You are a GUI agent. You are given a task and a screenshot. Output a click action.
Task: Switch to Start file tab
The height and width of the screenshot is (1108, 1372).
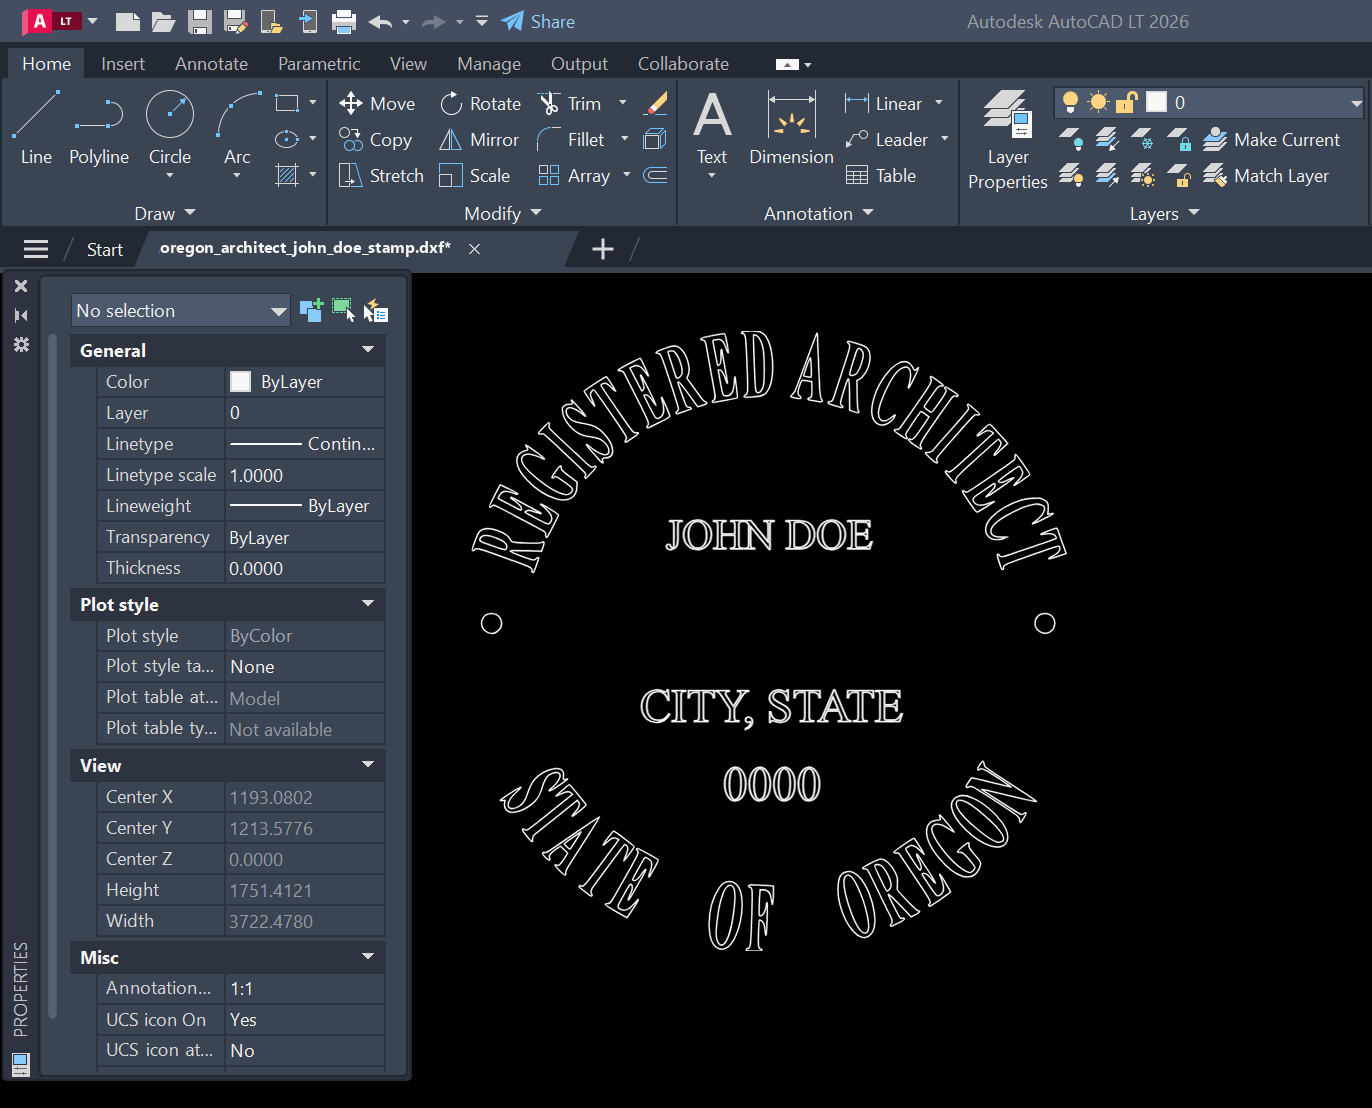coord(105,249)
